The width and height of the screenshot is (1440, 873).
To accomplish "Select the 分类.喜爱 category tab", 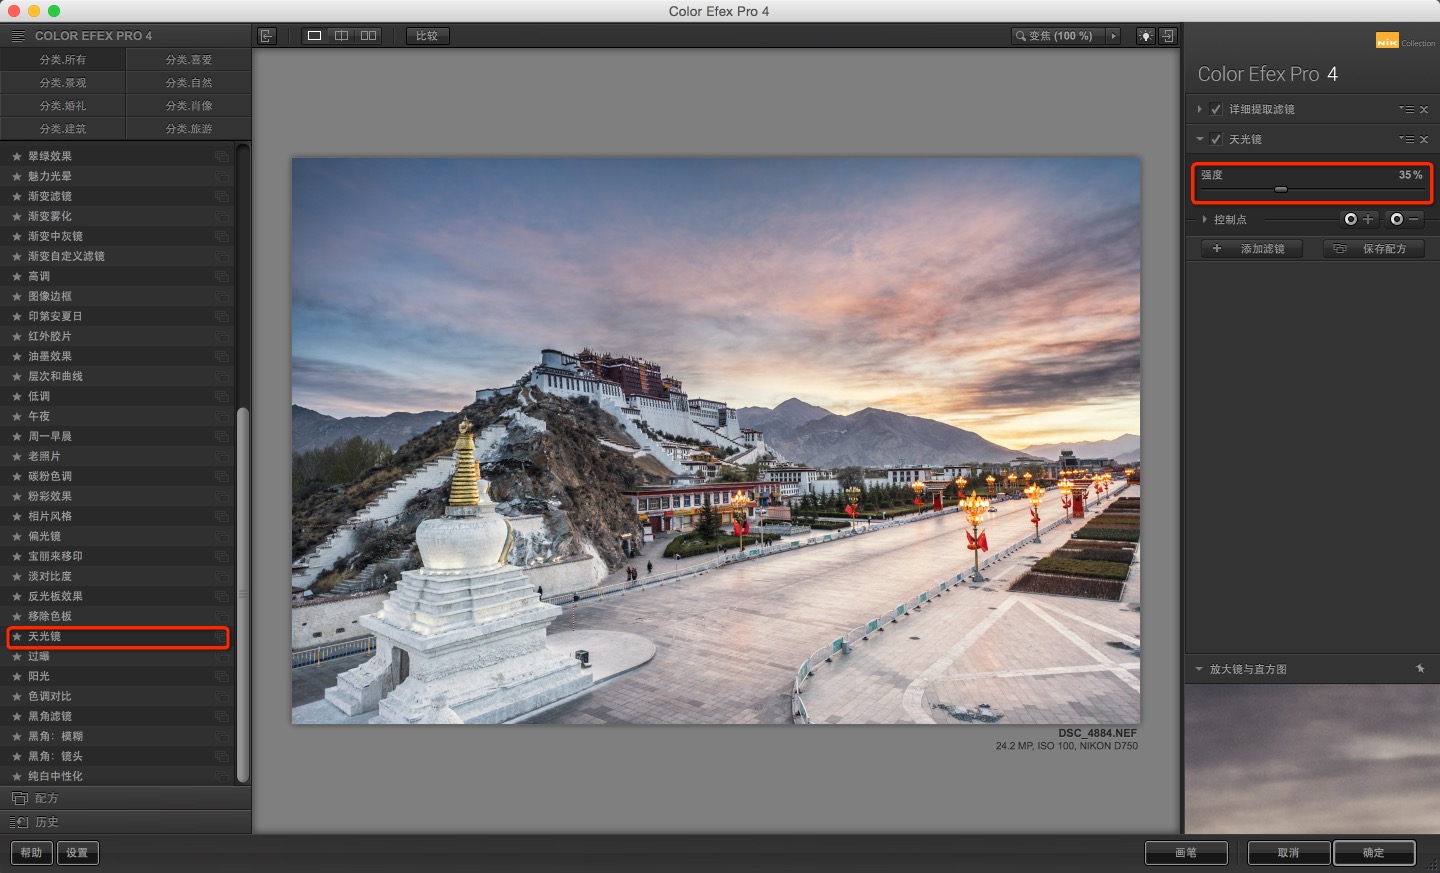I will pos(189,60).
